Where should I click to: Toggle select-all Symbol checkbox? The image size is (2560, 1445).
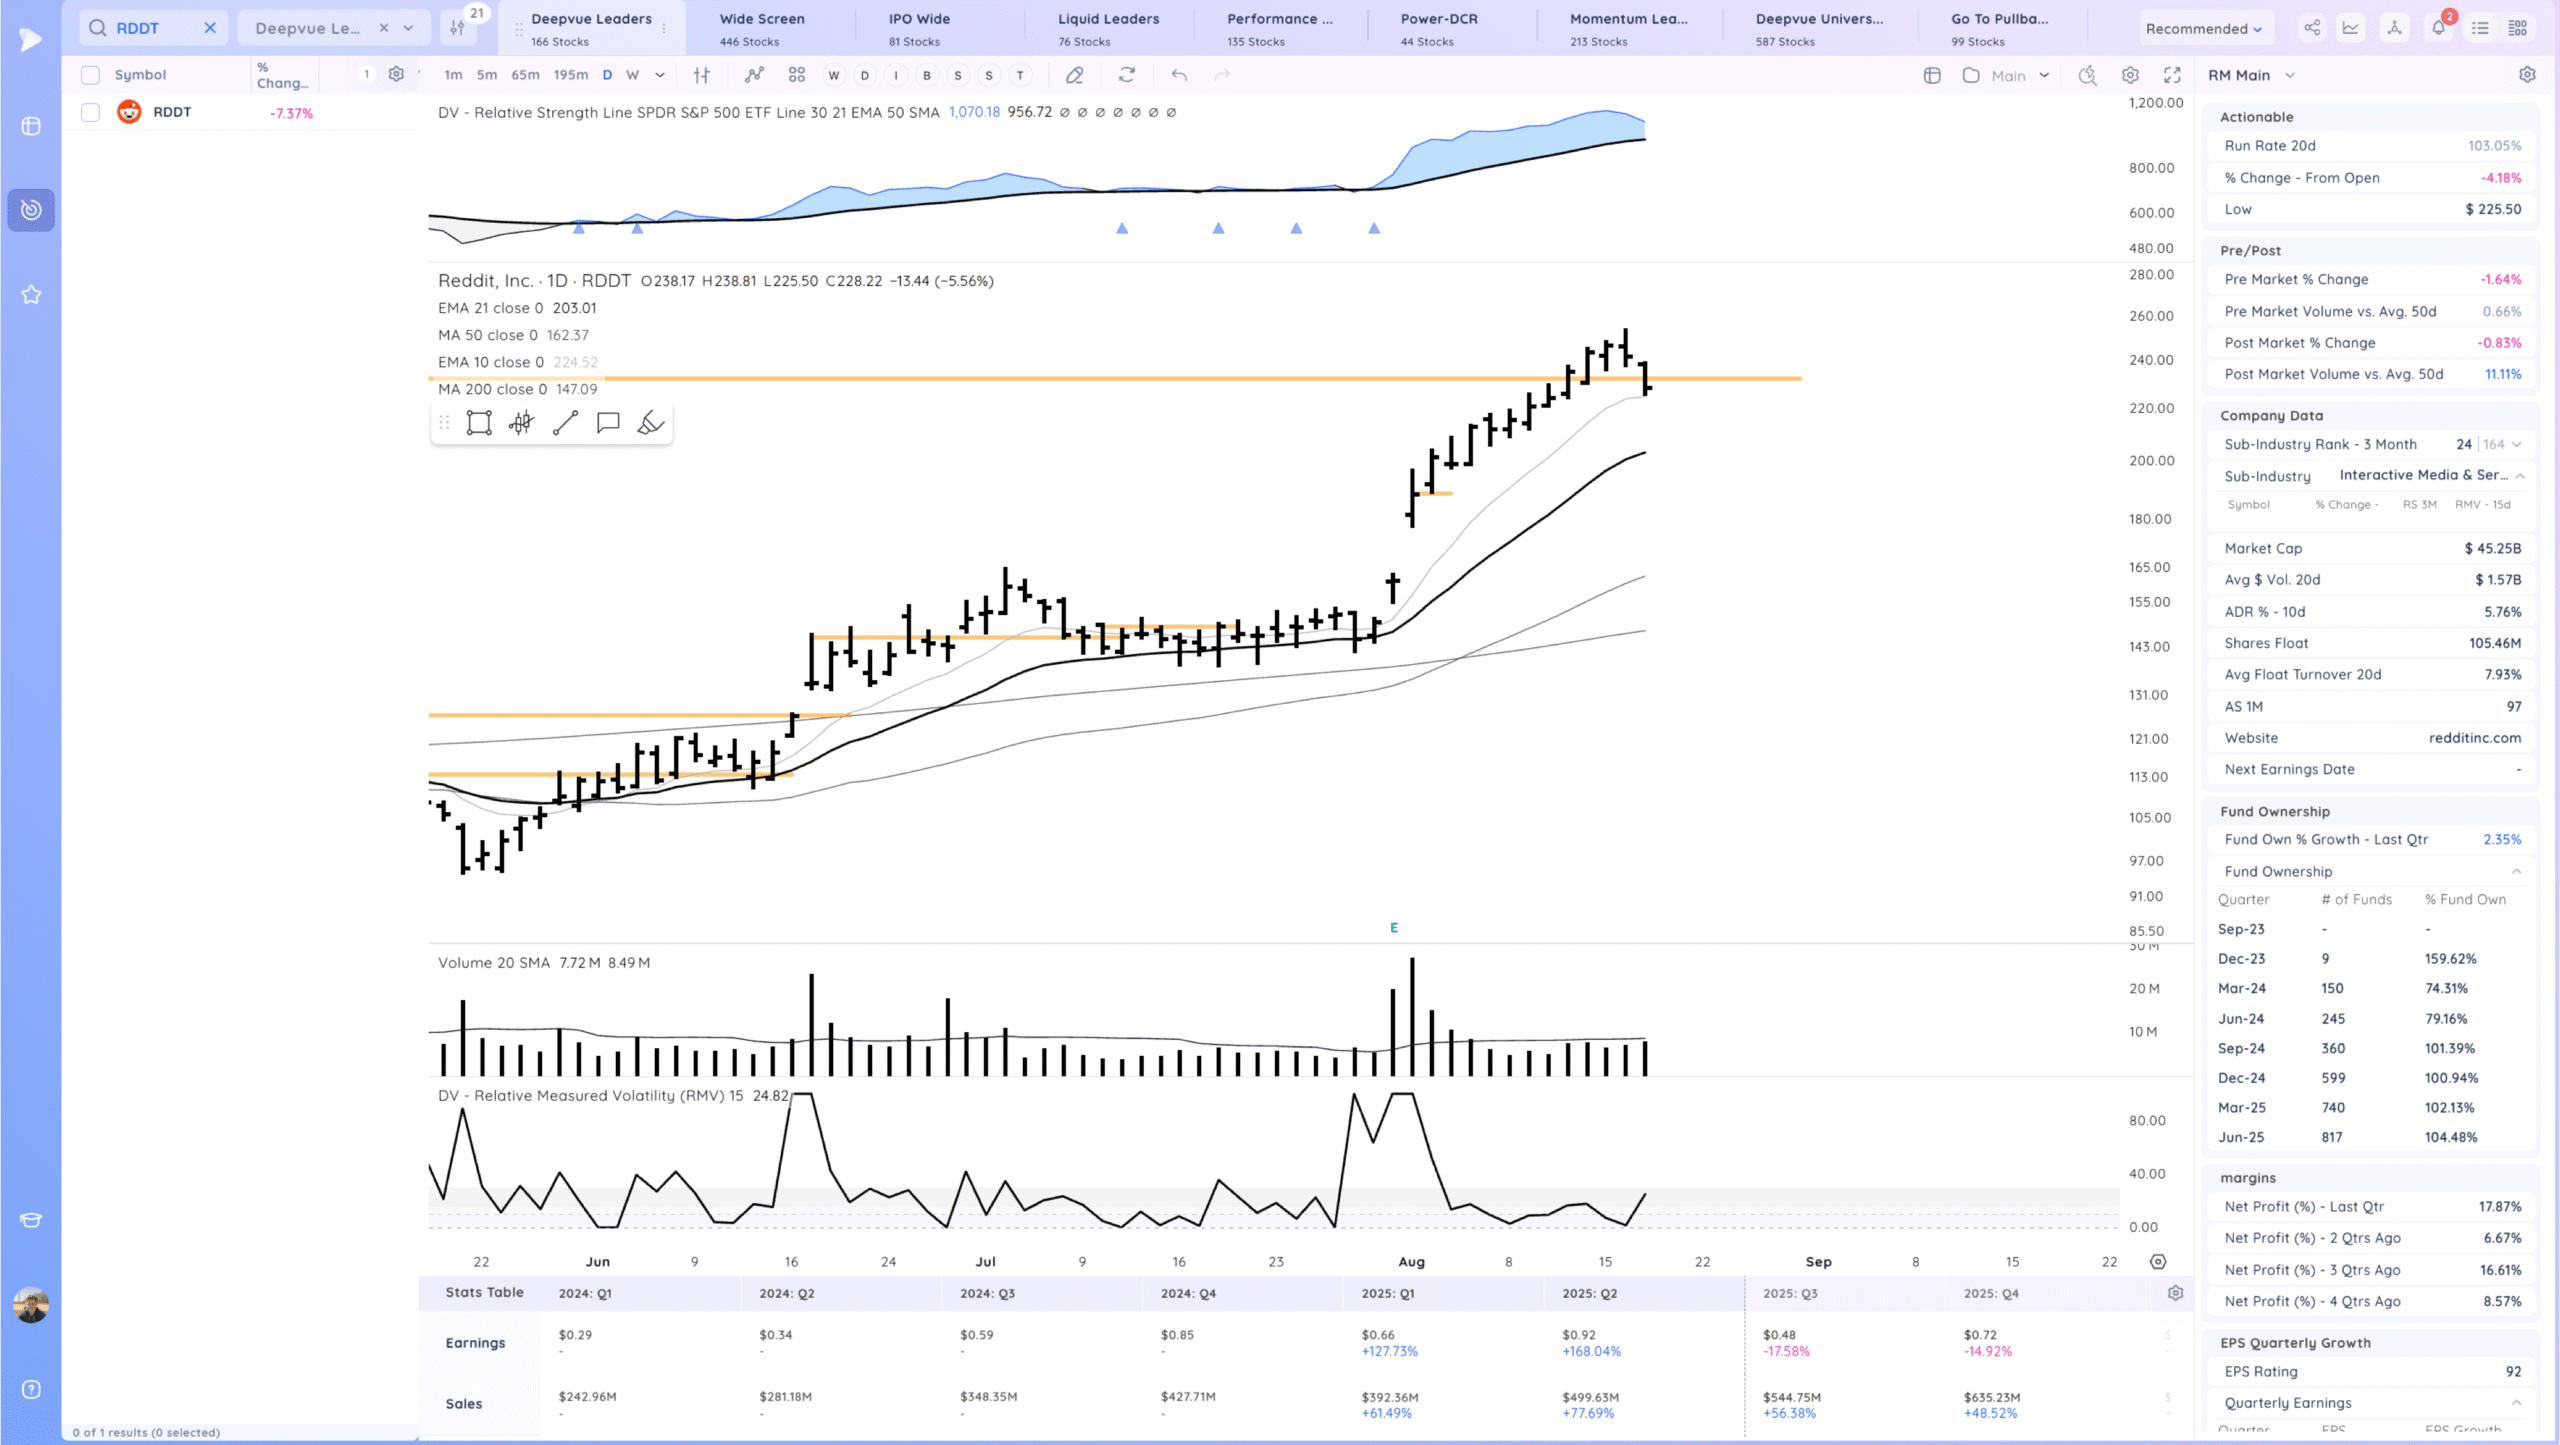90,75
